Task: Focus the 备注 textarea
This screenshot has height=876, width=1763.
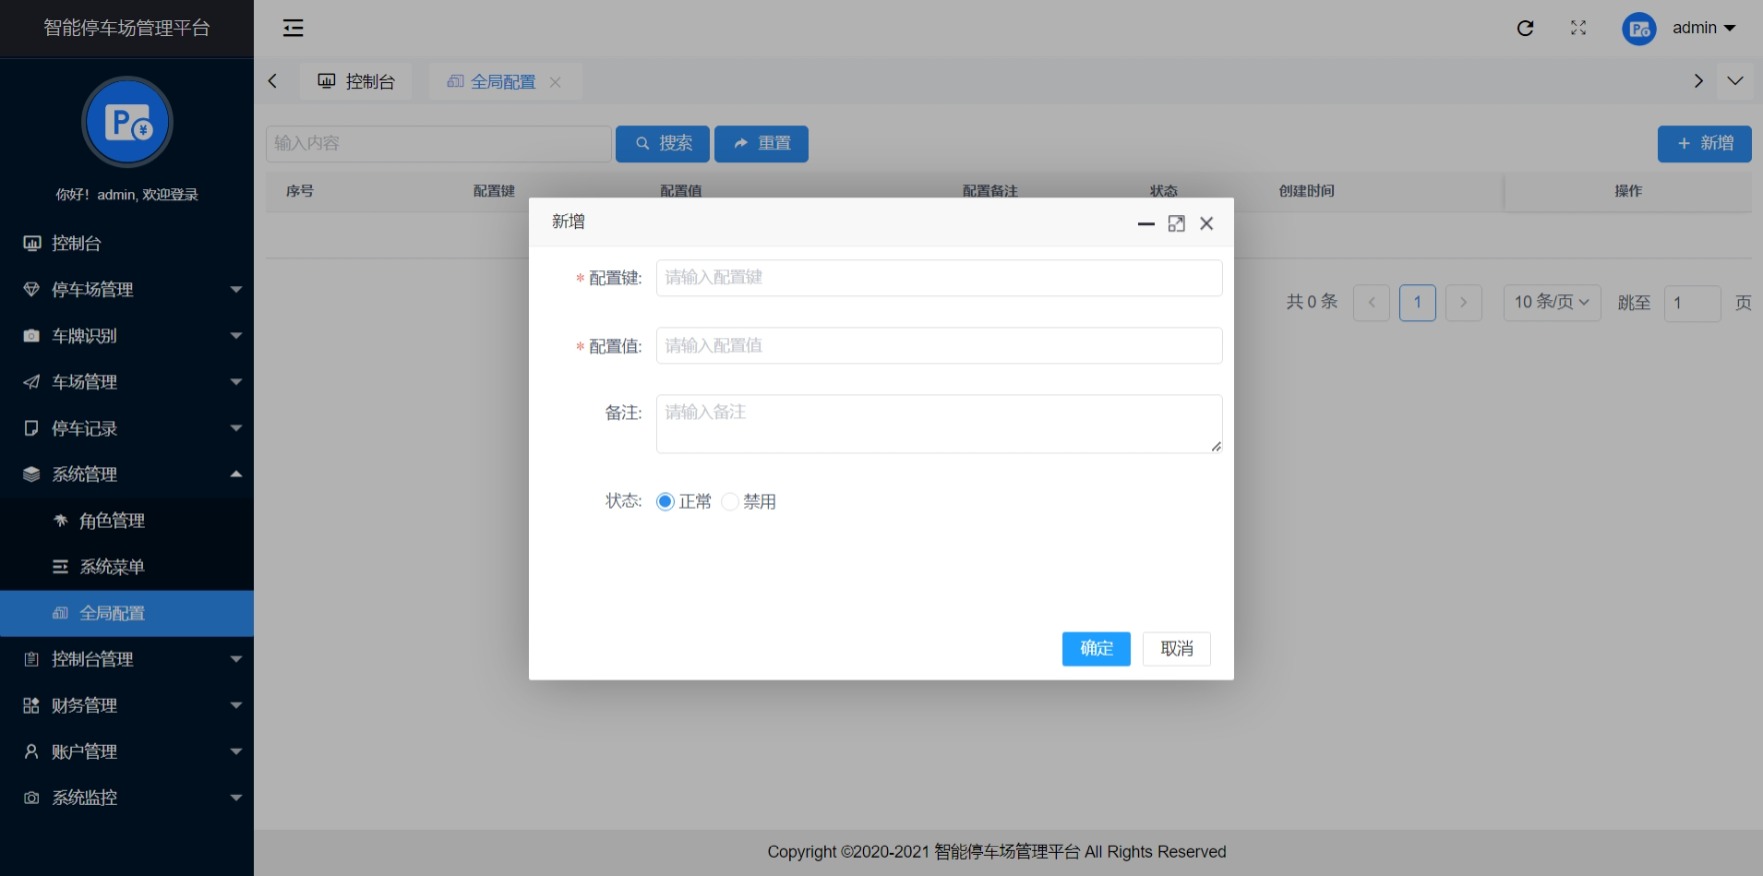Action: 939,424
